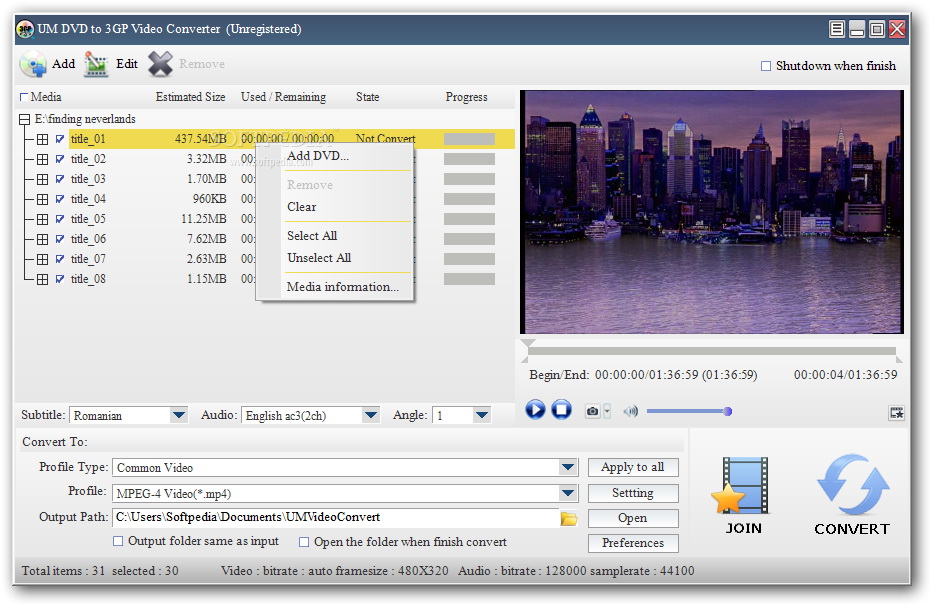Image resolution: width=932 pixels, height=606 pixels.
Task: Uncheck title_02 checkbox
Action: (x=60, y=159)
